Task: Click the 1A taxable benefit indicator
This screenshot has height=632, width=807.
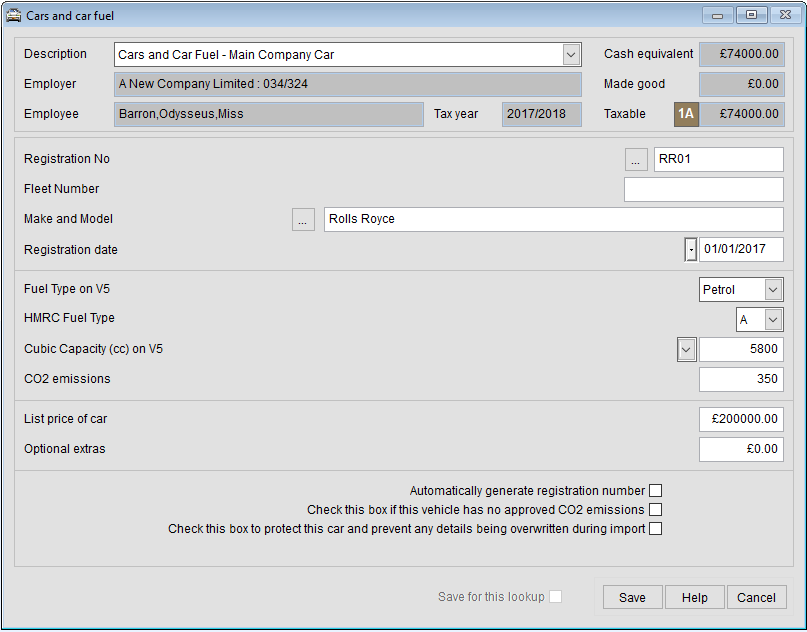Action: 686,114
